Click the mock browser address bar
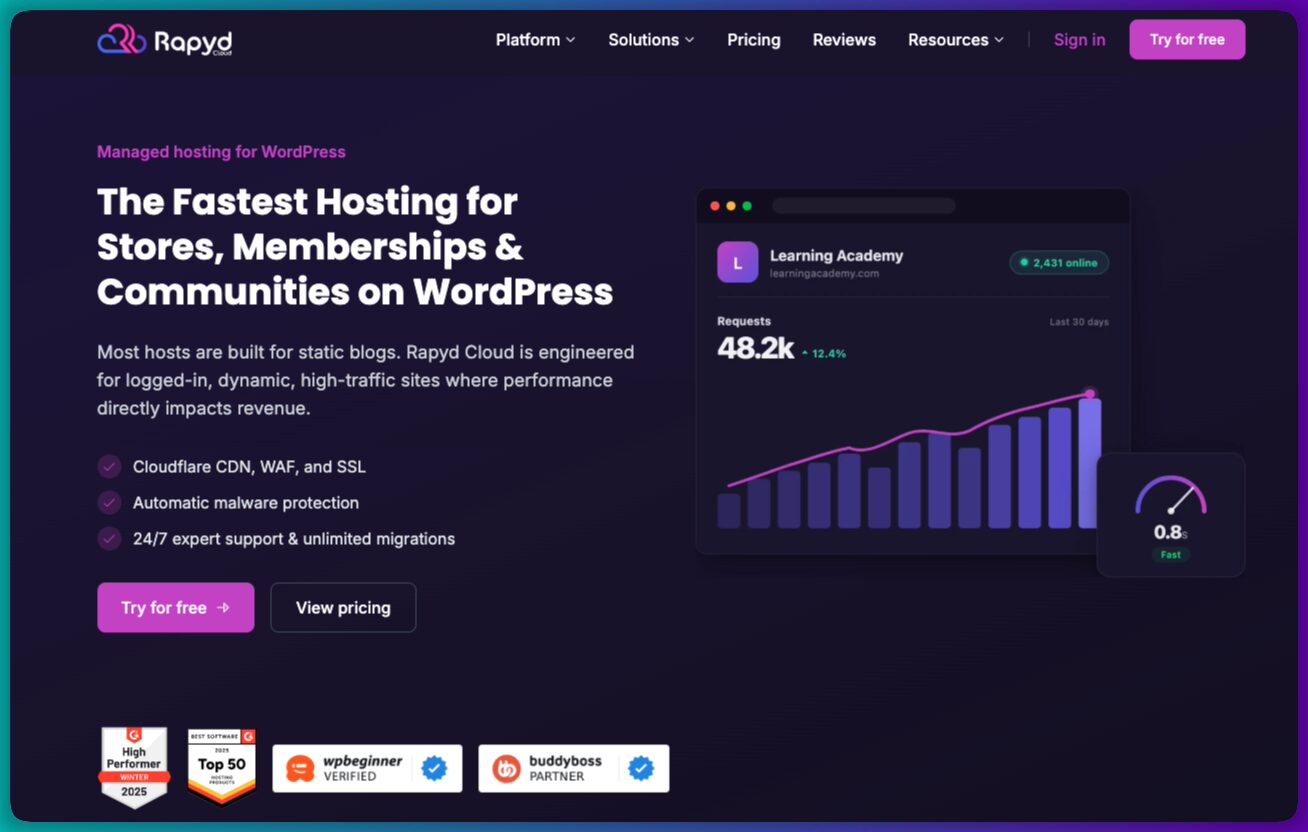The image size is (1308, 832). pyautogui.click(x=864, y=206)
